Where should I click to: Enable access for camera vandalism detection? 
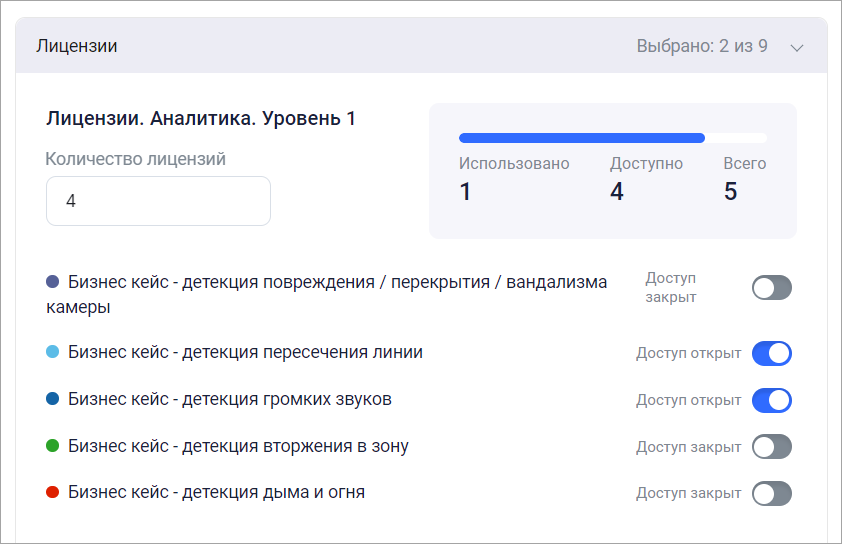pos(771,288)
